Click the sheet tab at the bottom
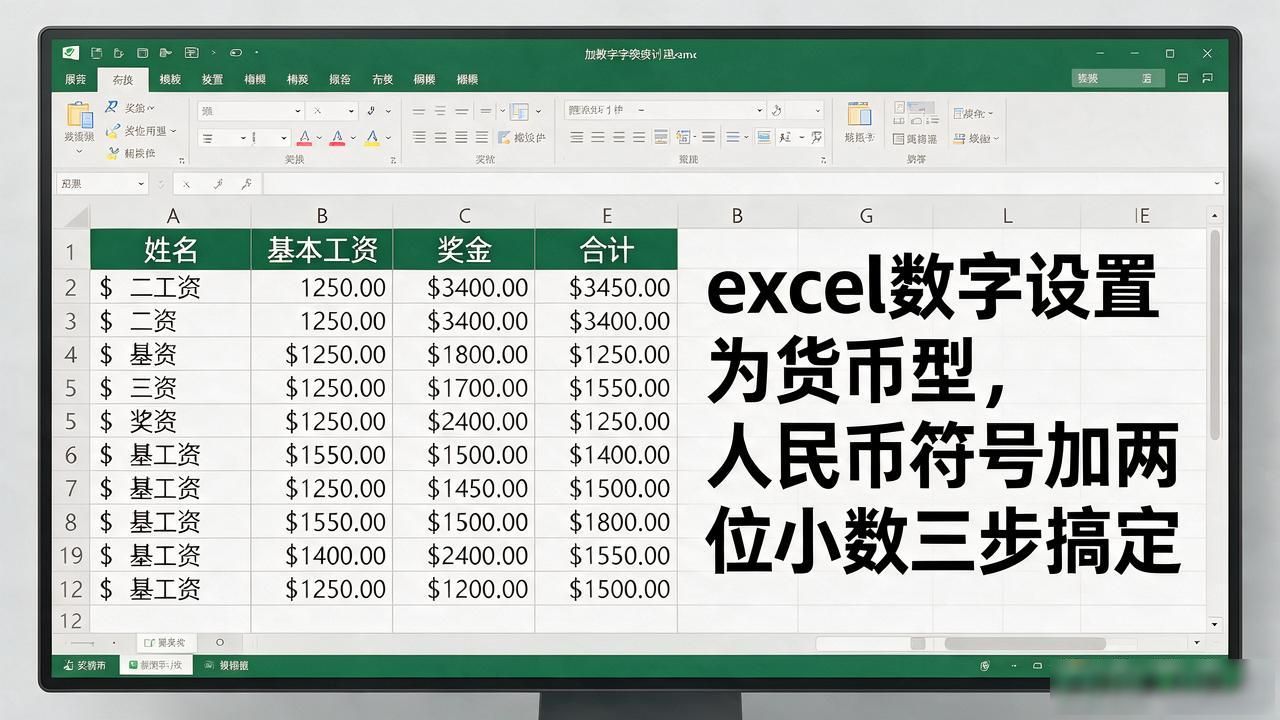This screenshot has height=720, width=1280. point(165,643)
